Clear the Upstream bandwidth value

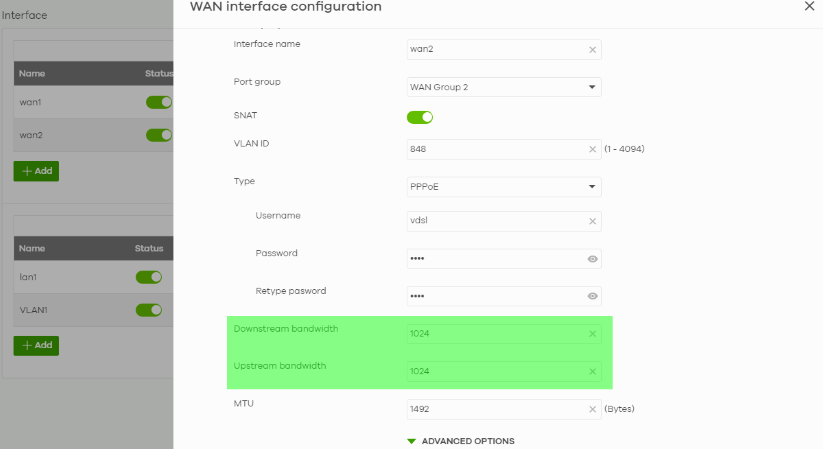[592, 372]
